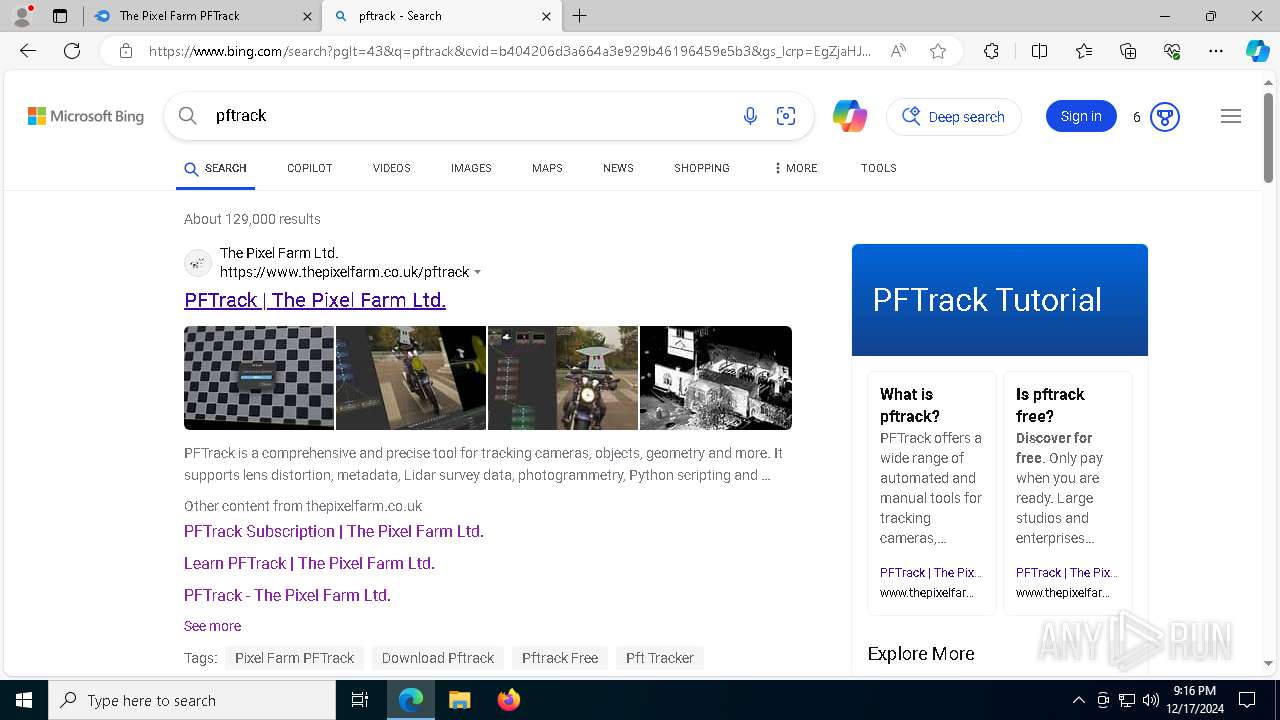Open Learn PFTrack link
Screen dimensions: 1280x720
[309, 563]
